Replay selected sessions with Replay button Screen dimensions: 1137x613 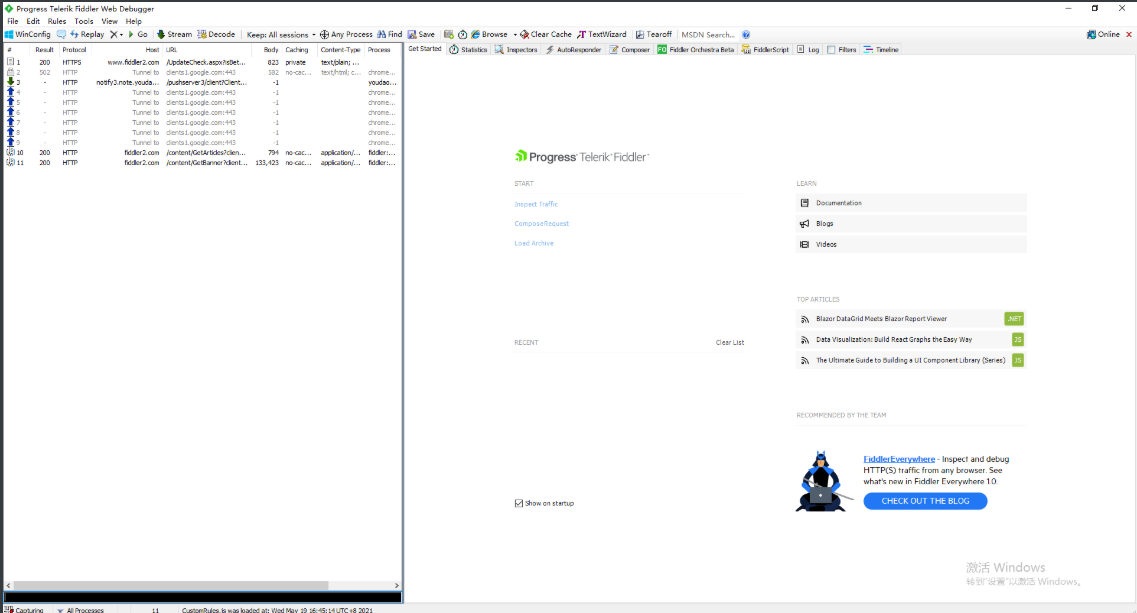tap(87, 34)
